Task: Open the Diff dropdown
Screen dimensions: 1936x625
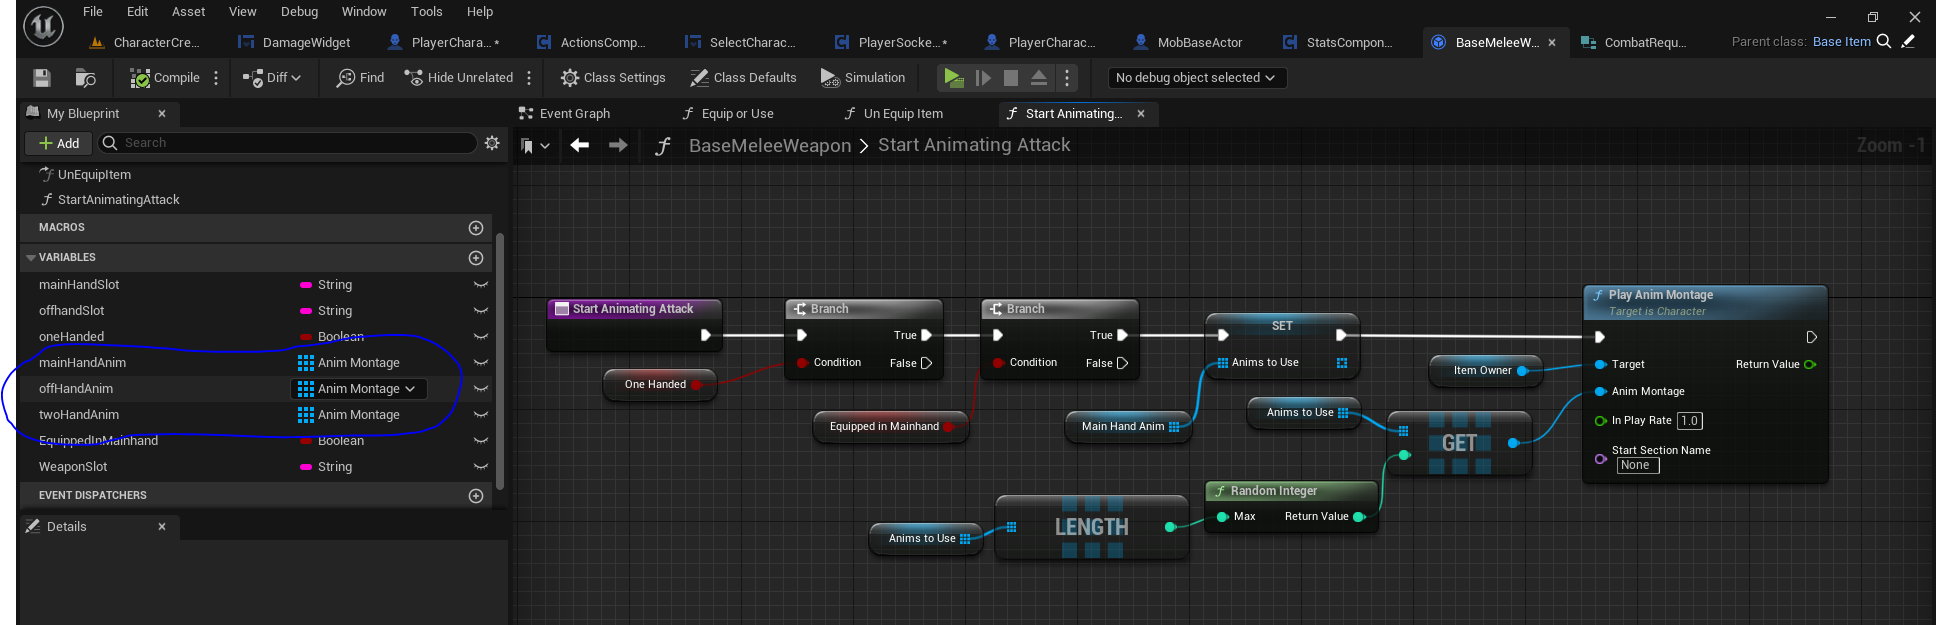Action: pyautogui.click(x=272, y=78)
